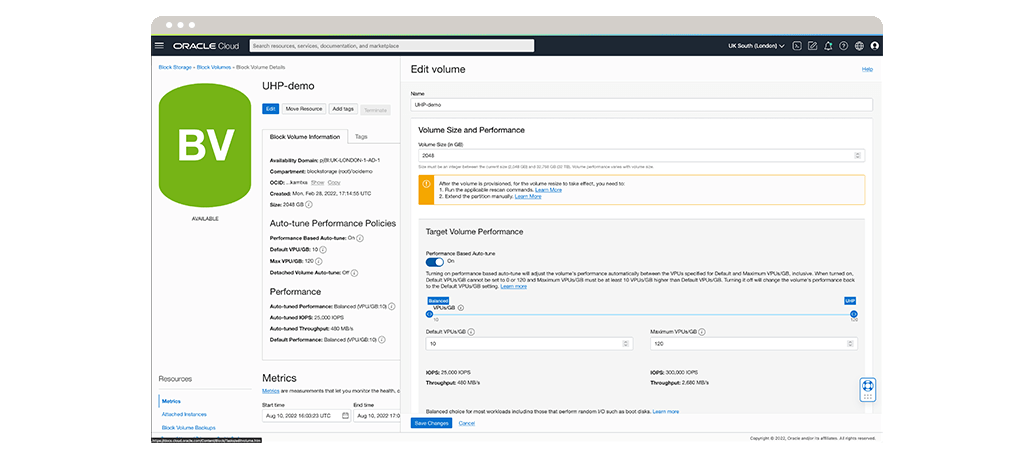Click the Default VPUs/GB input field

tap(529, 344)
